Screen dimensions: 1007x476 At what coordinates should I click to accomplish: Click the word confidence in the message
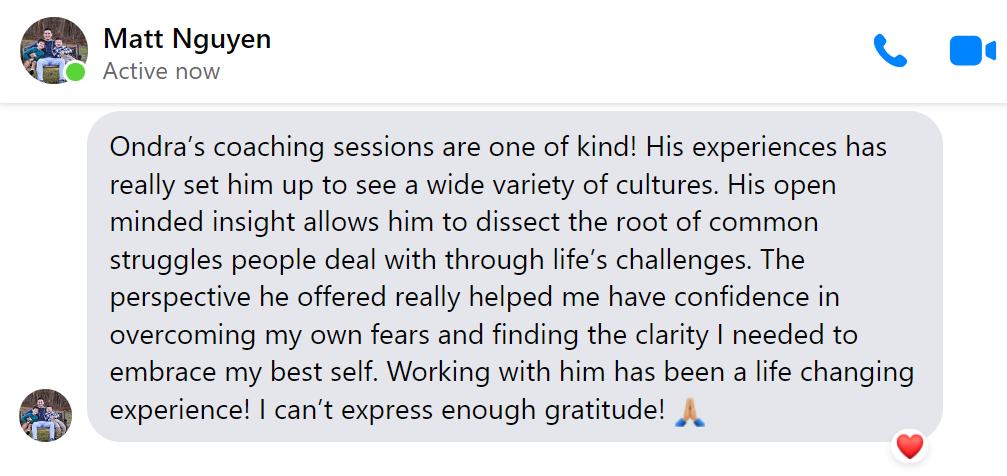click(x=748, y=298)
